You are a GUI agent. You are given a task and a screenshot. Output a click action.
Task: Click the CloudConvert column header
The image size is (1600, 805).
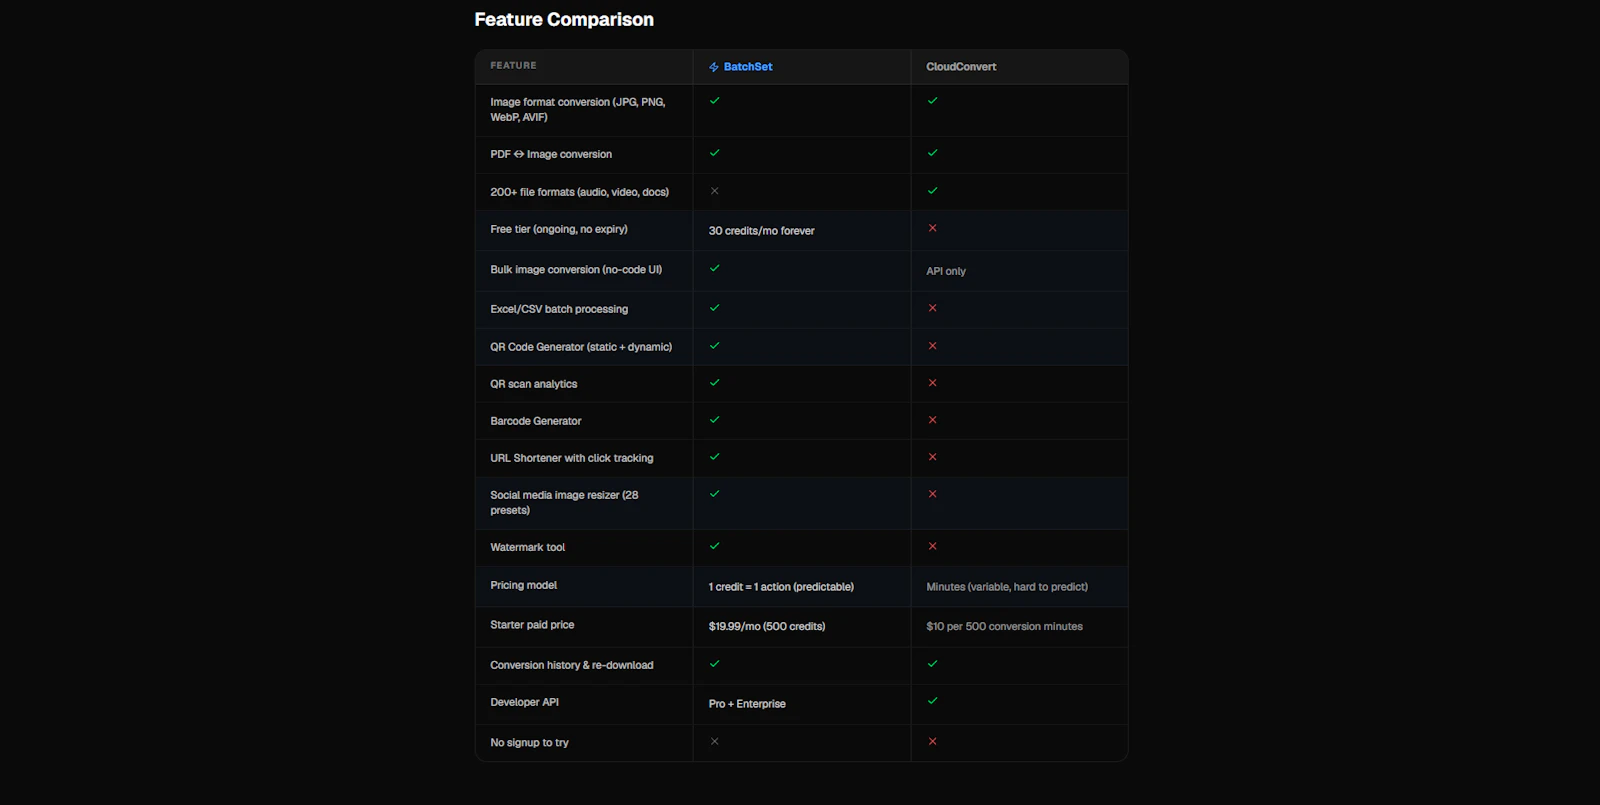coord(961,67)
